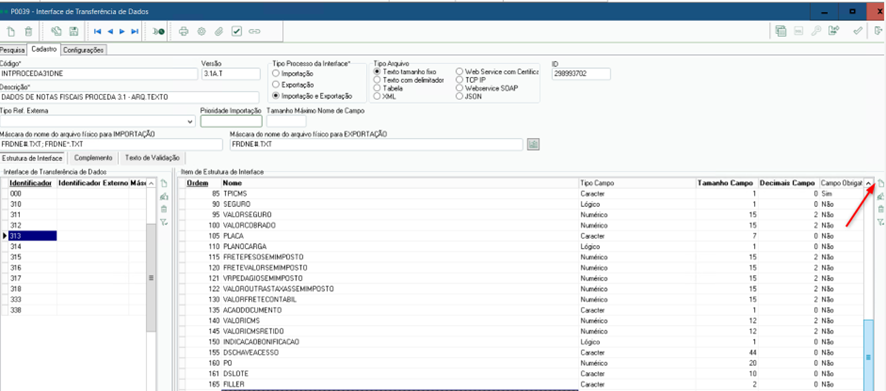Click the trash Delete icon in main toolbar
The width and height of the screenshot is (886, 391).
[x=28, y=32]
